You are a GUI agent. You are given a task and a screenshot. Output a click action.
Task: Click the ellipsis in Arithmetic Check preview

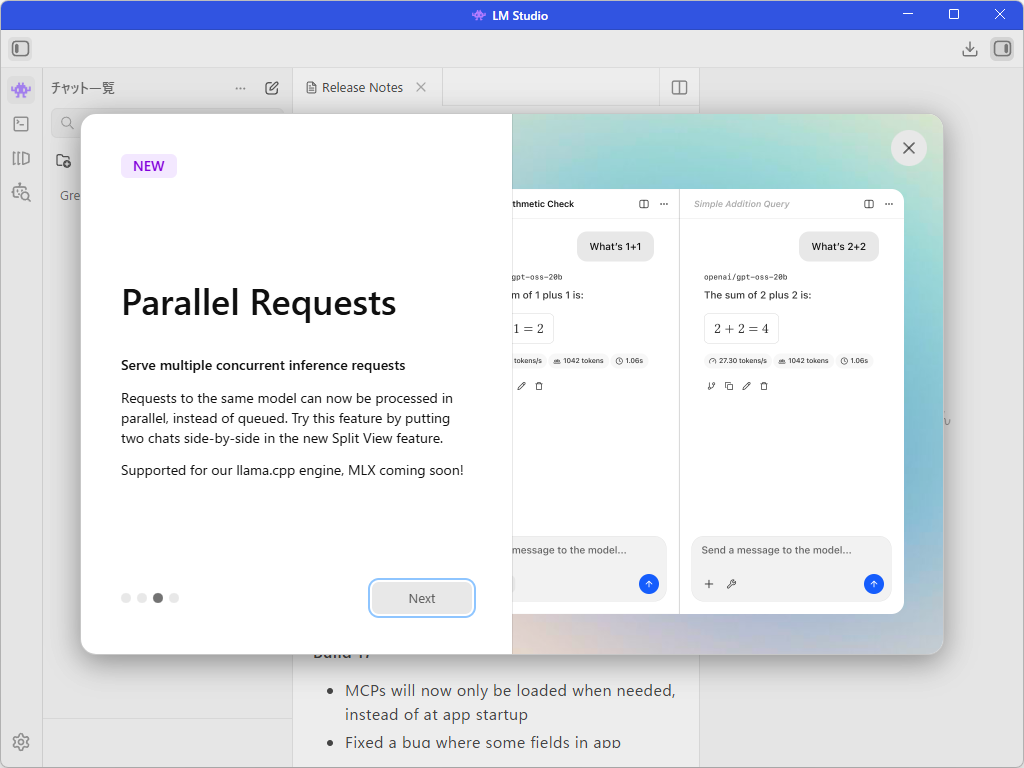(x=664, y=204)
